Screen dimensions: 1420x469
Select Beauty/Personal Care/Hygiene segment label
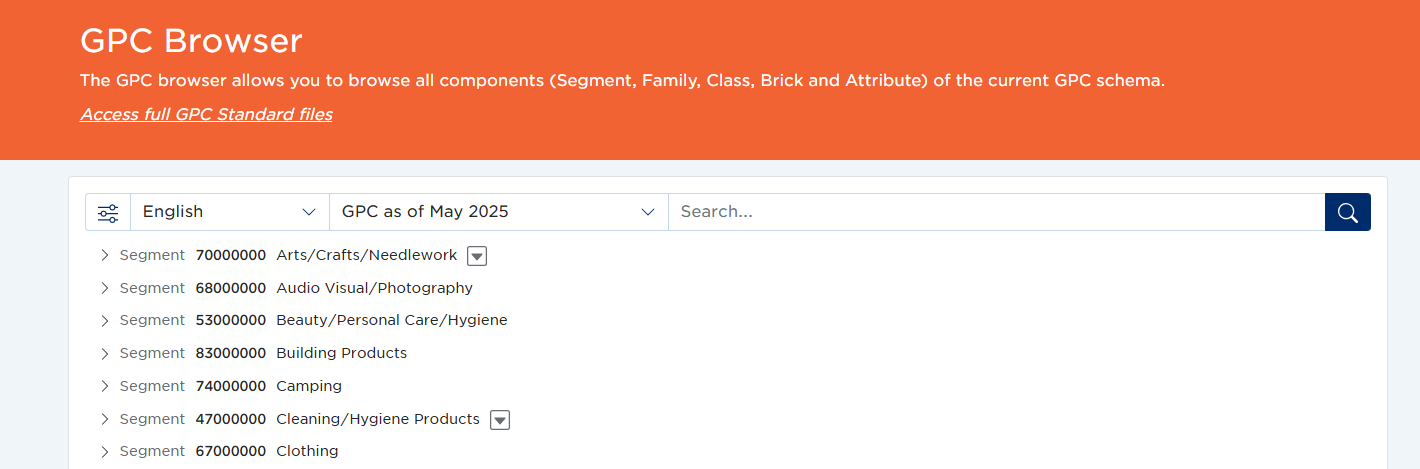coord(391,320)
